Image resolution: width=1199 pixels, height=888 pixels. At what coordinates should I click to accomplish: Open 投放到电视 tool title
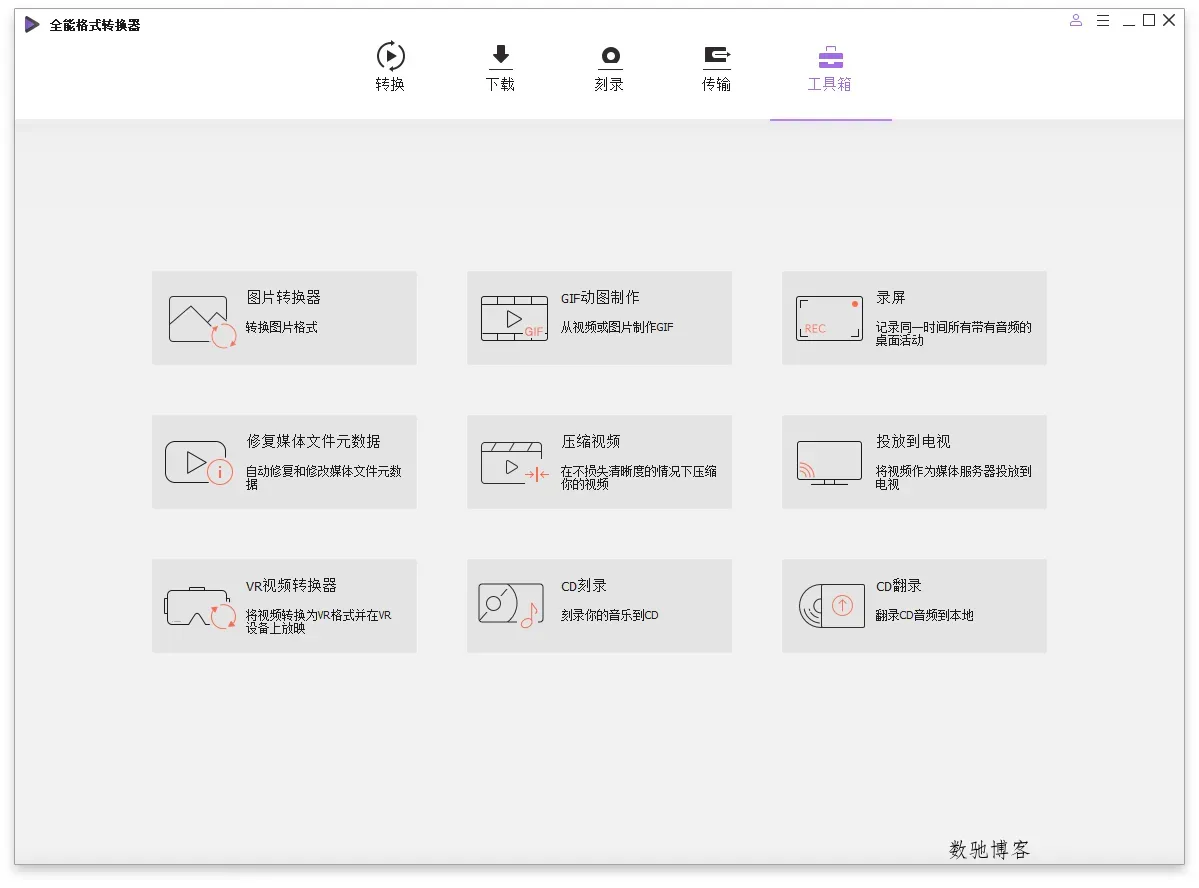click(913, 441)
